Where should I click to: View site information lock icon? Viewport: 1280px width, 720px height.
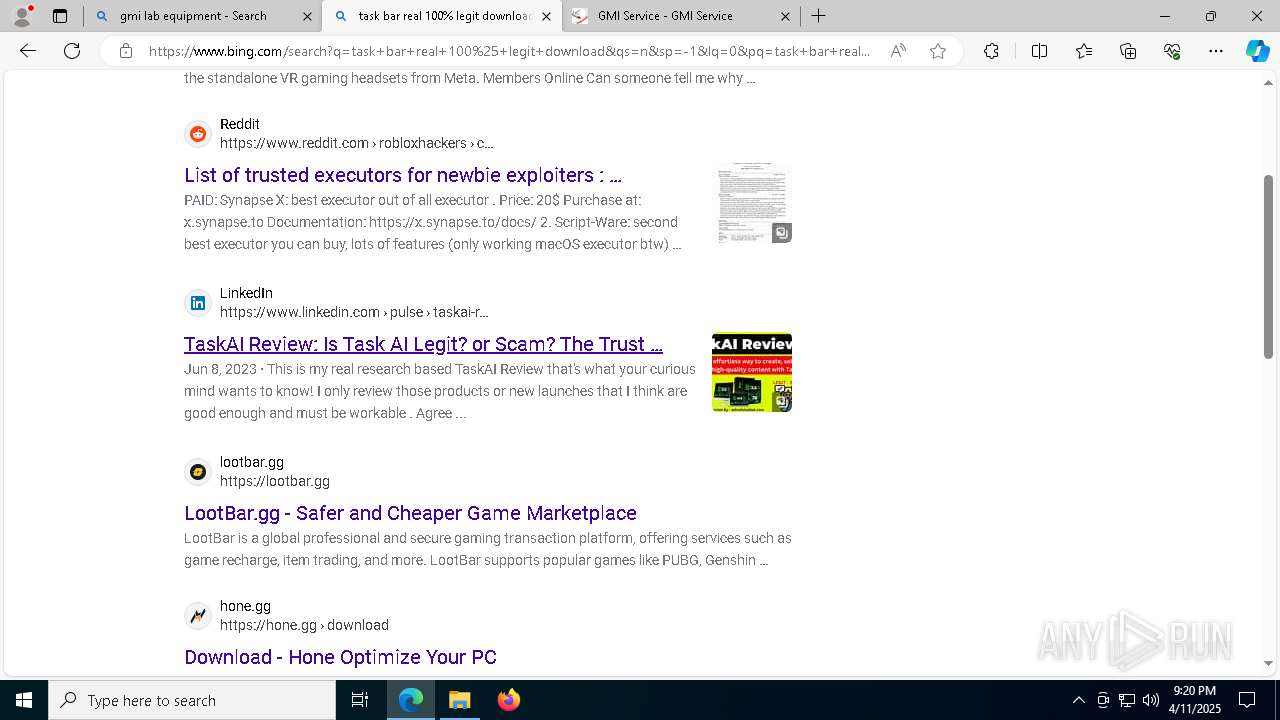pos(125,51)
